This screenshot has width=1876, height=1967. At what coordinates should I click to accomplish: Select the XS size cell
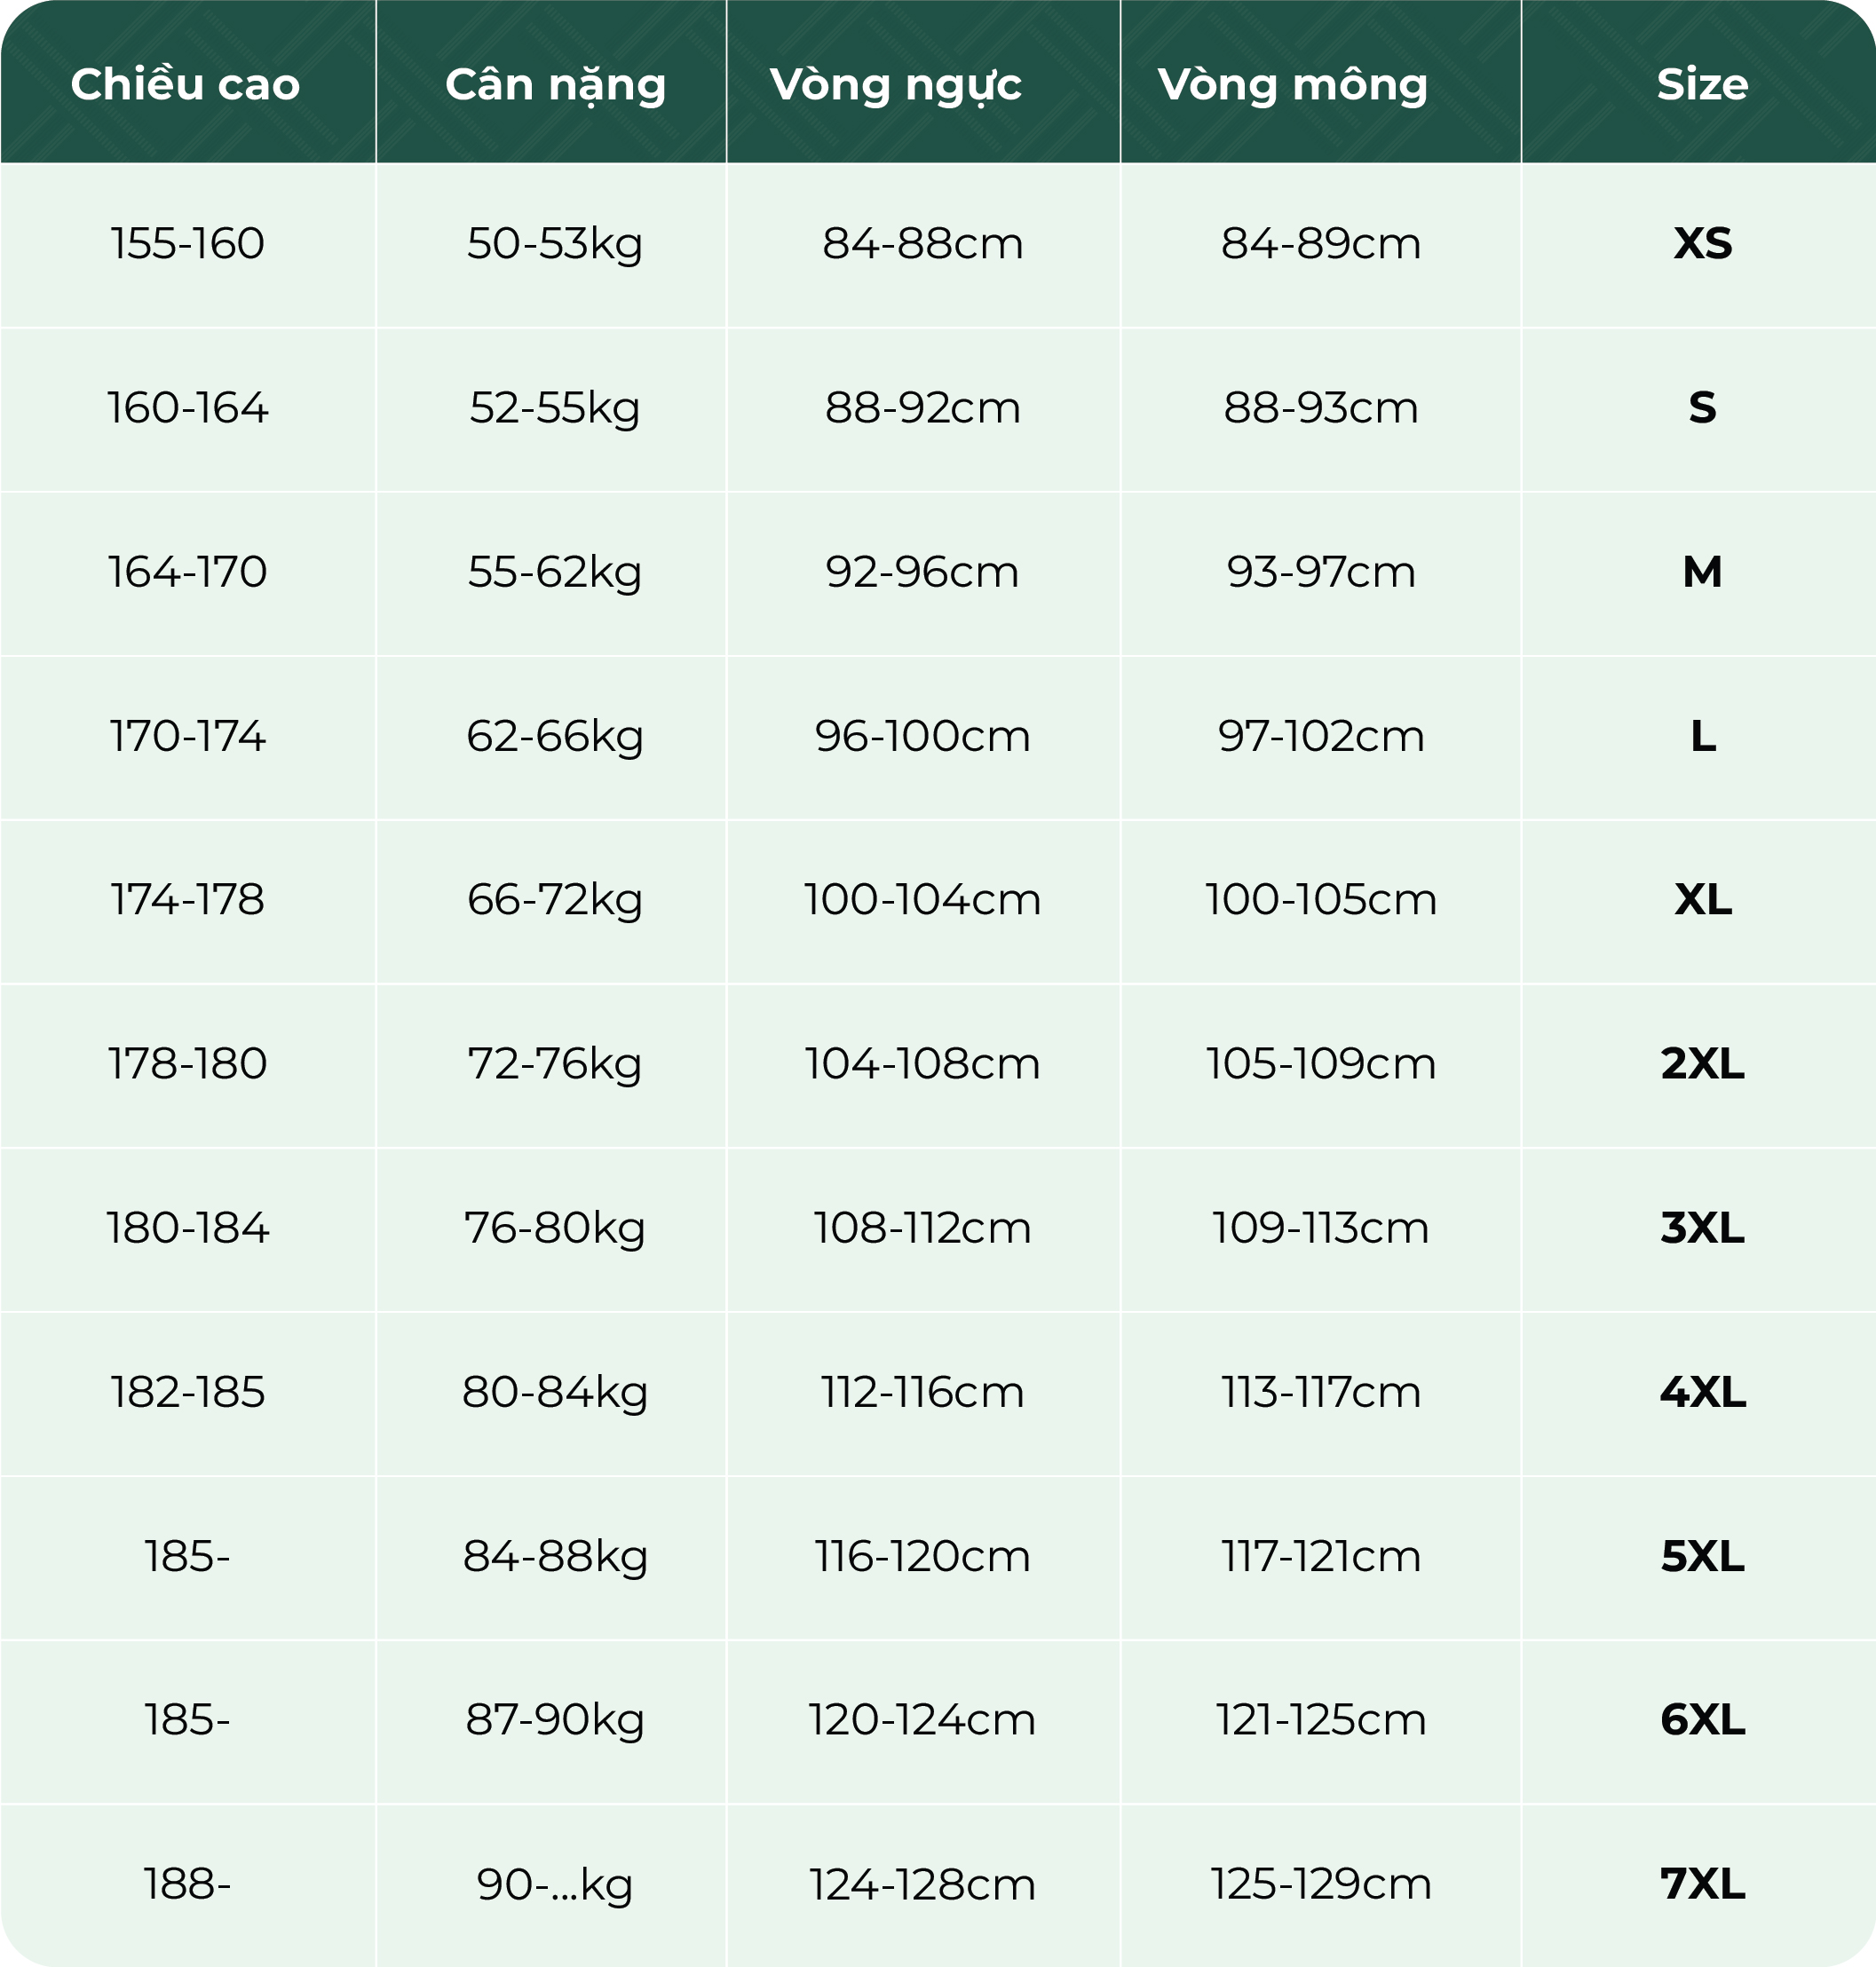1702,243
